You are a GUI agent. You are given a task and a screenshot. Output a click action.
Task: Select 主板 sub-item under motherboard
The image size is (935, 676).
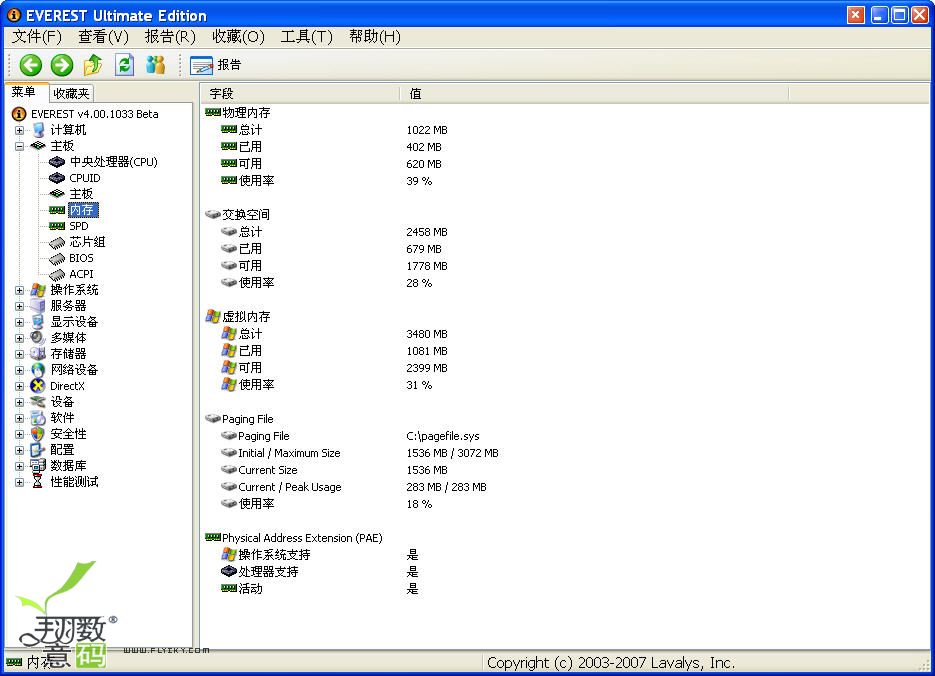(x=81, y=194)
